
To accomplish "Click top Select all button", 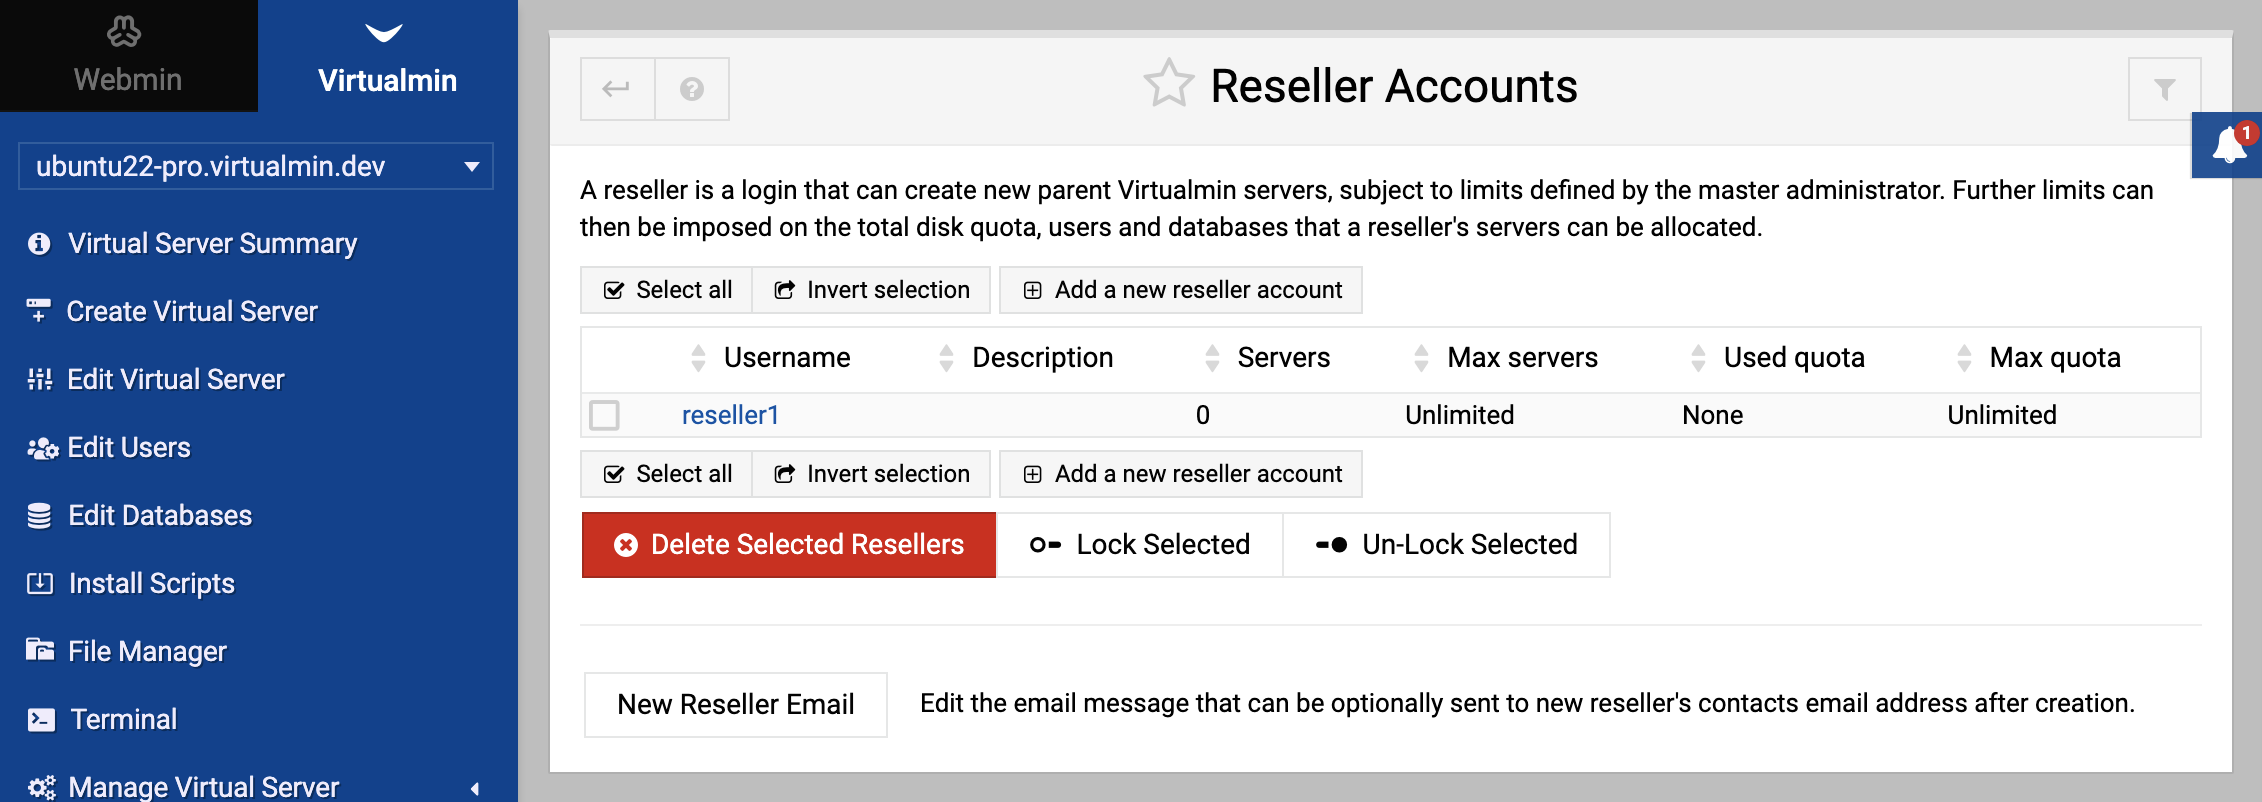I will pos(666,290).
